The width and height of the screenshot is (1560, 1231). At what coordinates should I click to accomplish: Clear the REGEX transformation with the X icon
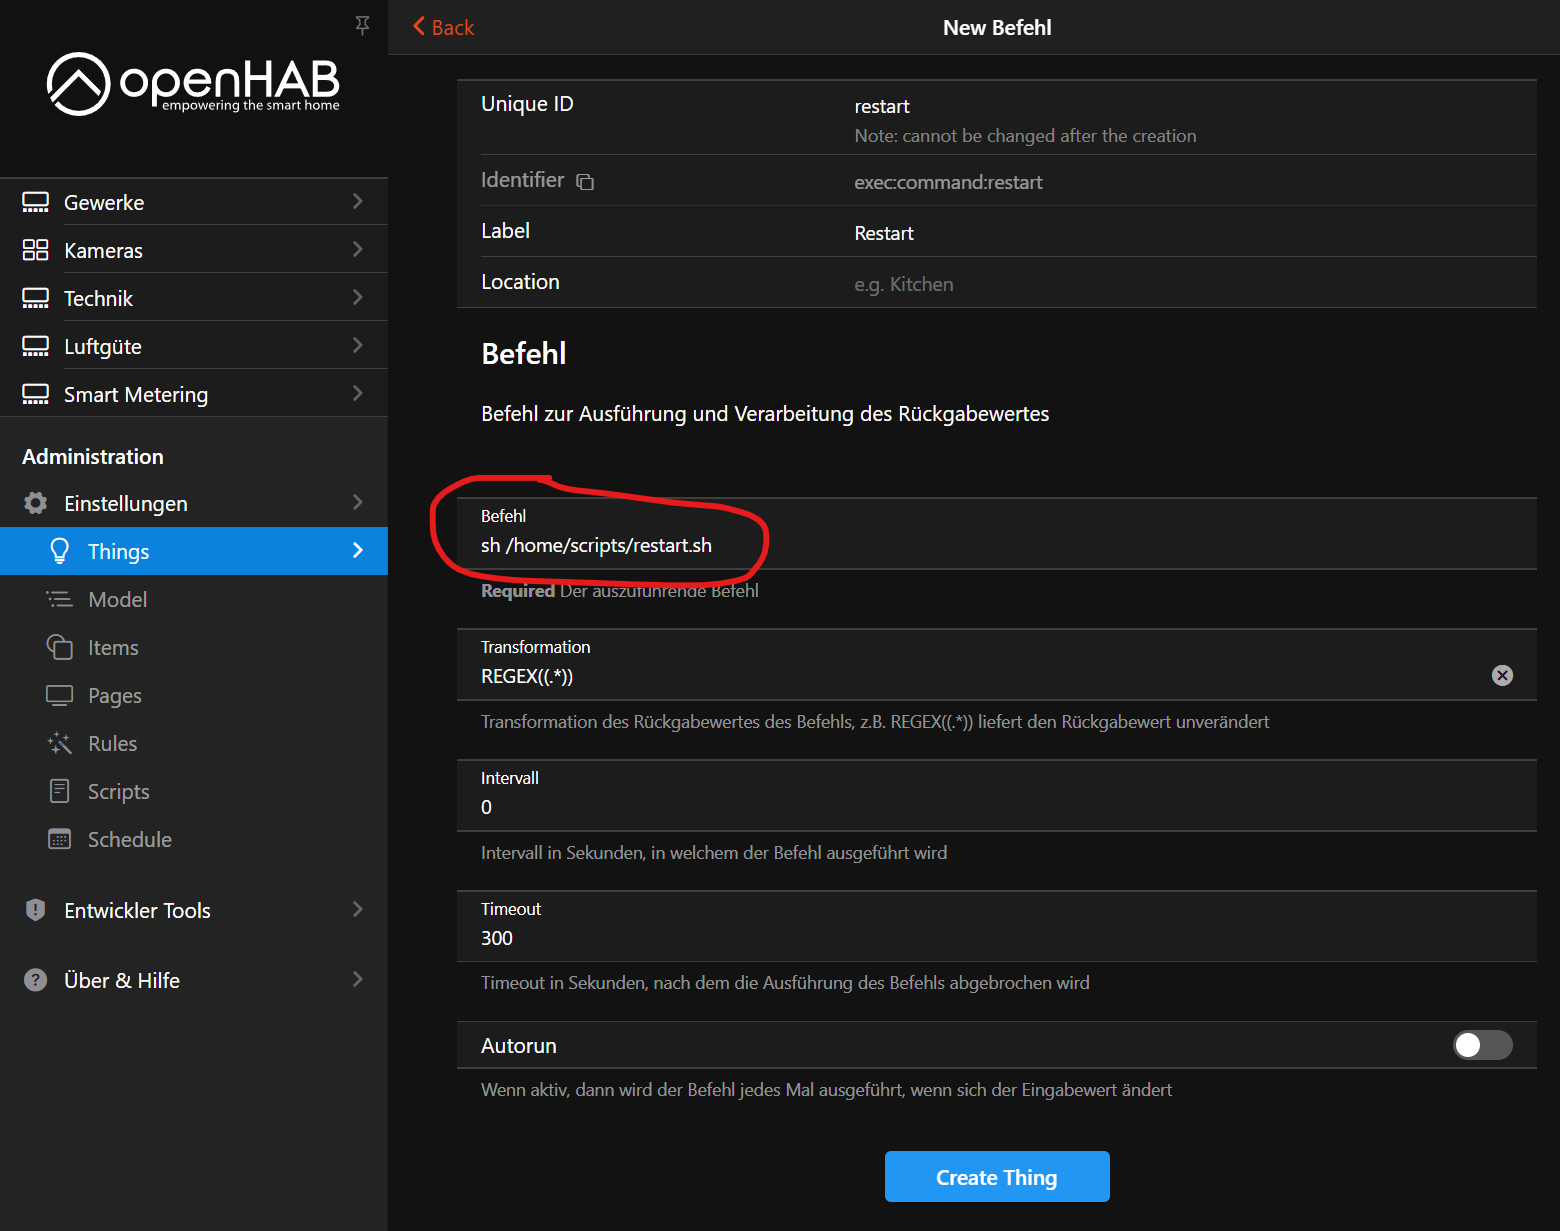pos(1502,676)
